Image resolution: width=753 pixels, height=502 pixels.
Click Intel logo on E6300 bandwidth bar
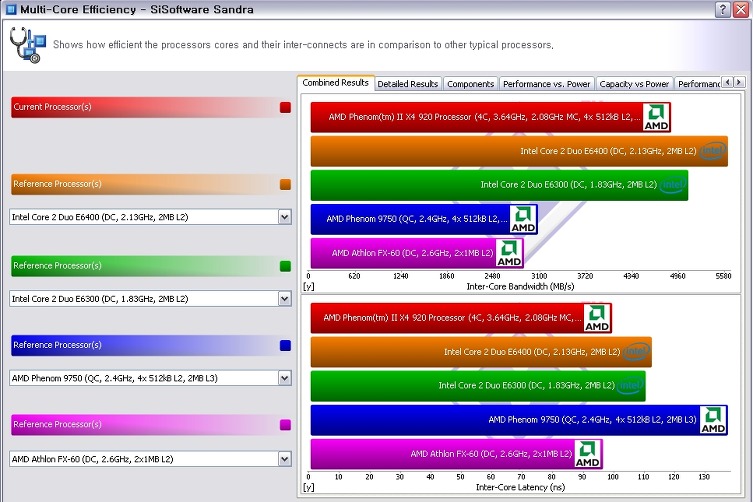pos(673,184)
